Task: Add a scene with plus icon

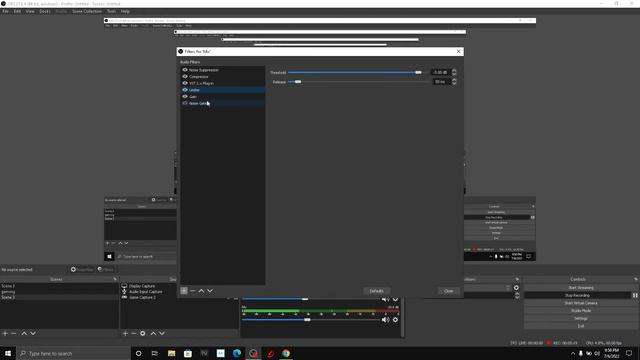Action: click(x=5, y=333)
